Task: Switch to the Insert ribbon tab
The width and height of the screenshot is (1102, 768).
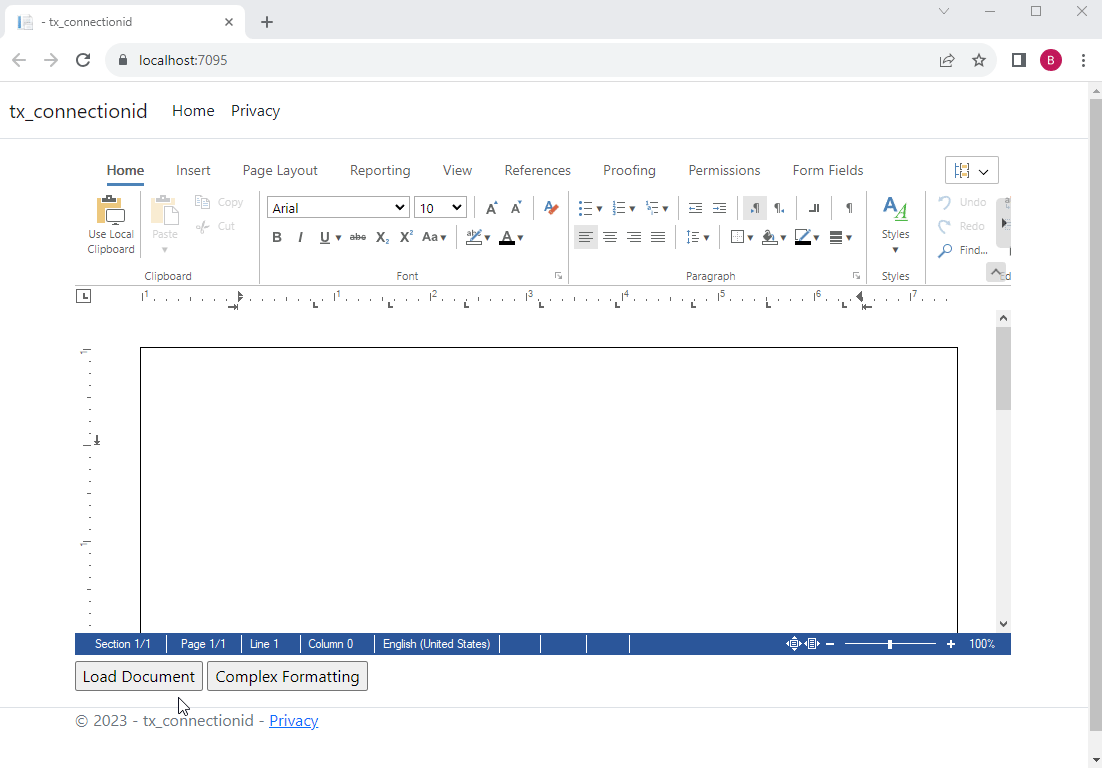Action: pyautogui.click(x=193, y=170)
